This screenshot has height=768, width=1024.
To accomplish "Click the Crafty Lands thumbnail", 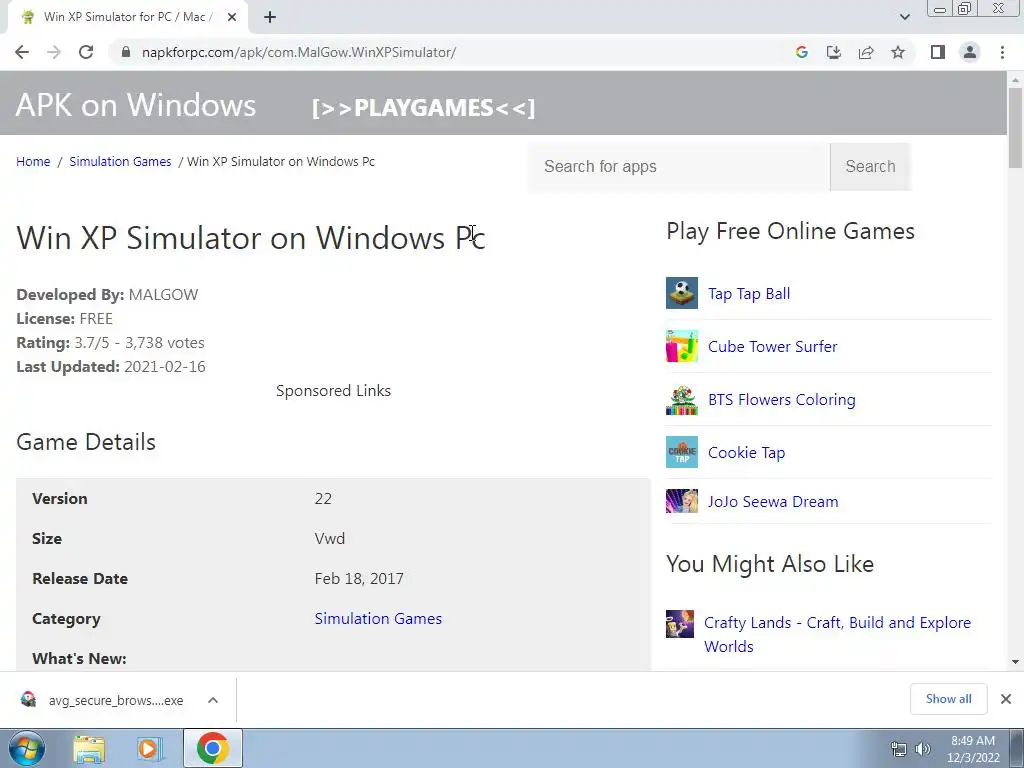I will (680, 624).
